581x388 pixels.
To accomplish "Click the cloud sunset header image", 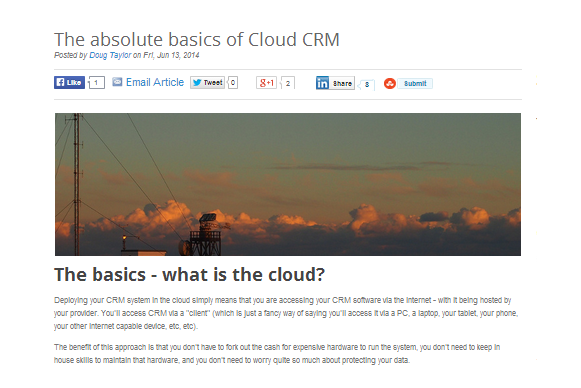I will (288, 184).
